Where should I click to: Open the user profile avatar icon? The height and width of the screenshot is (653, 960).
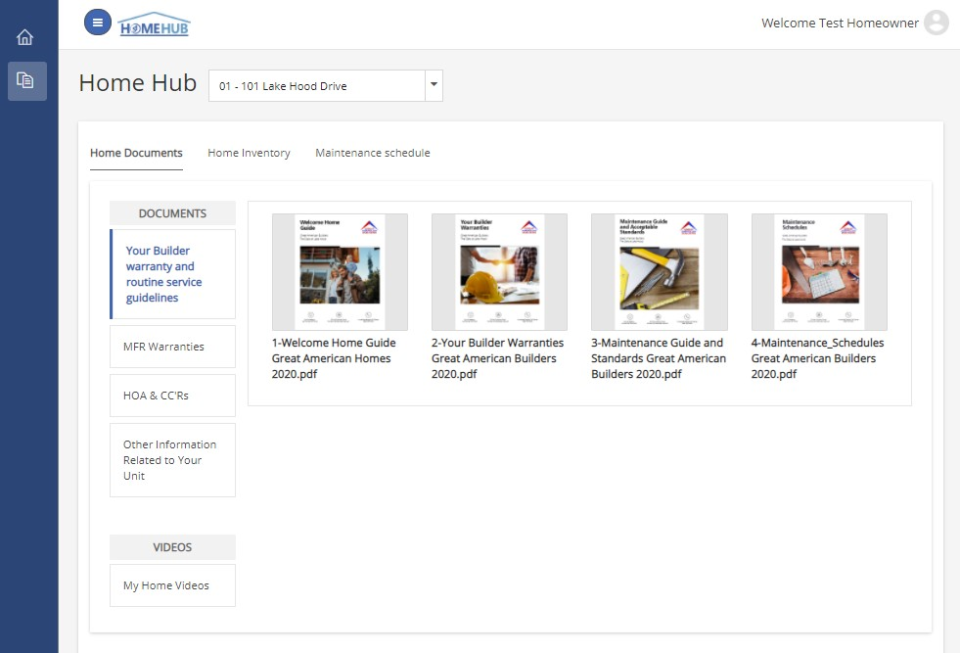pos(936,22)
